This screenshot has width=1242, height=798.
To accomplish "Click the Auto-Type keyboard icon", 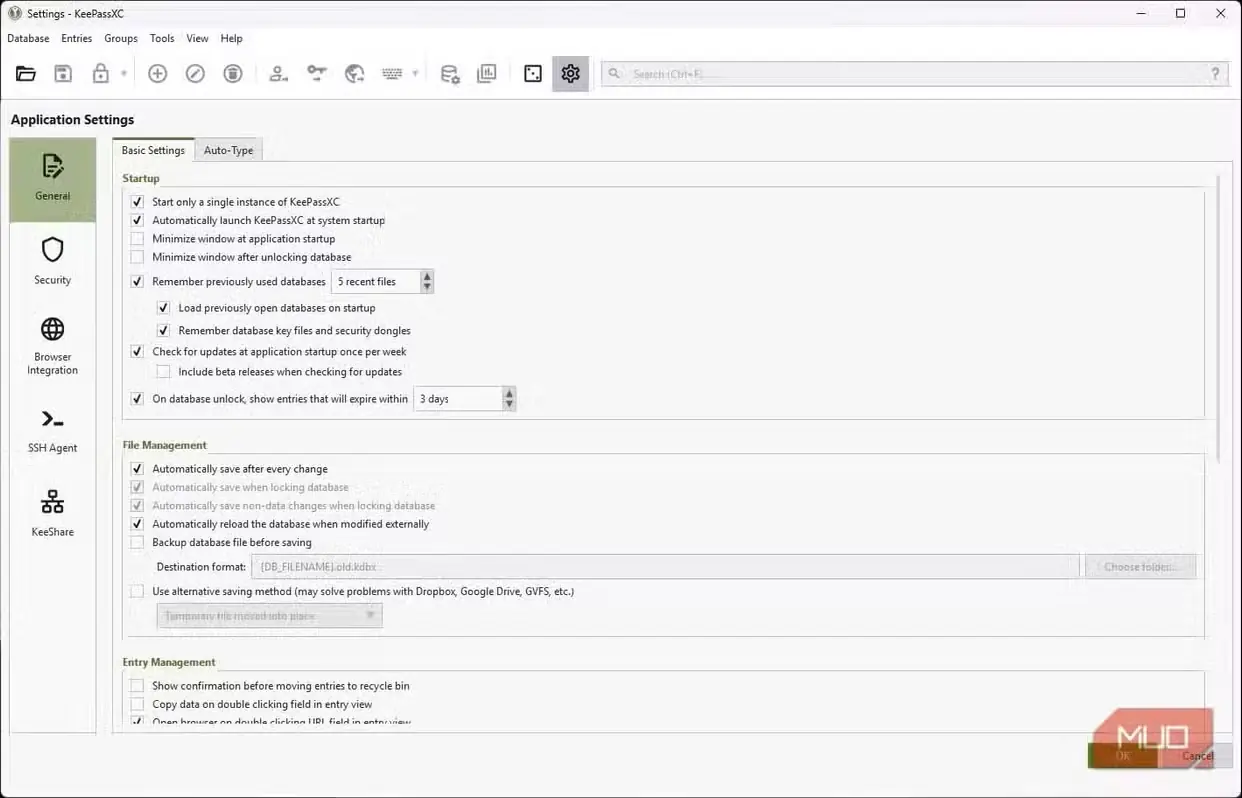I will pos(392,74).
